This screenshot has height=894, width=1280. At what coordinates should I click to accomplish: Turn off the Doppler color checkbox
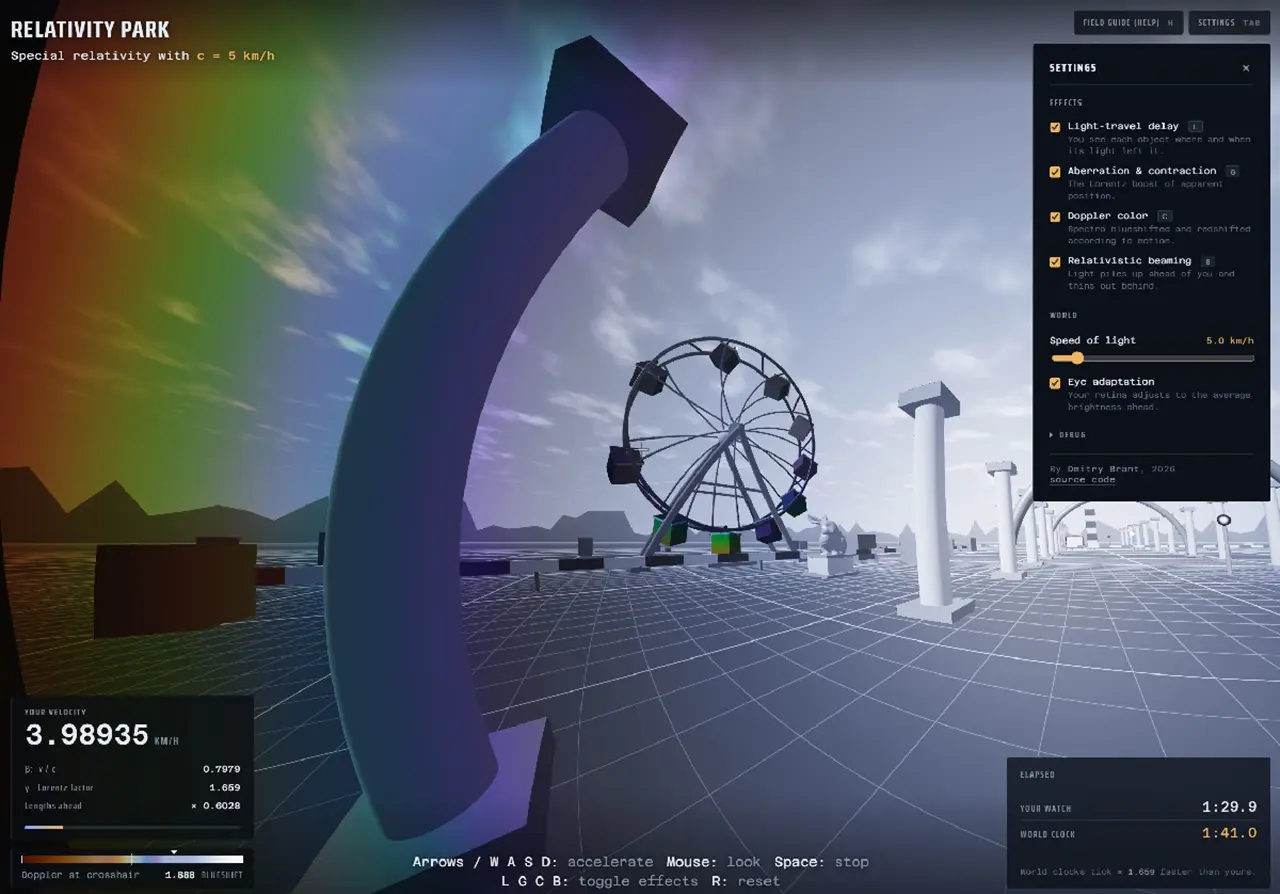(1055, 217)
